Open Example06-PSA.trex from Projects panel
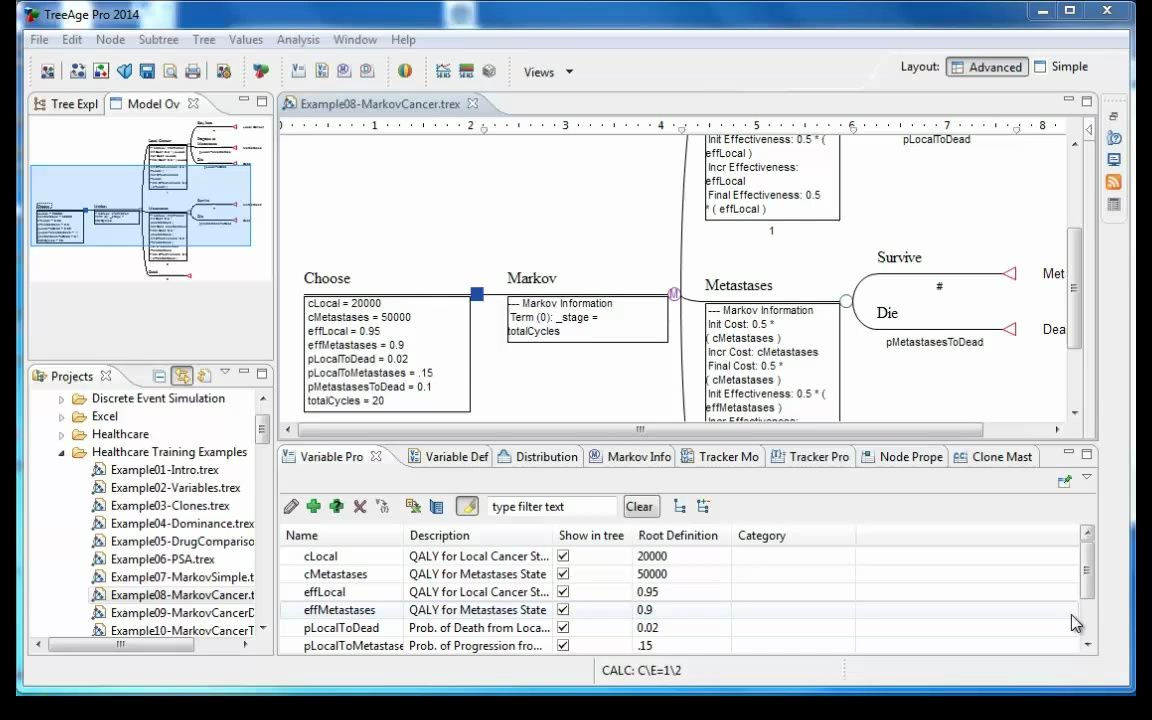Image resolution: width=1152 pixels, height=720 pixels. 162,559
